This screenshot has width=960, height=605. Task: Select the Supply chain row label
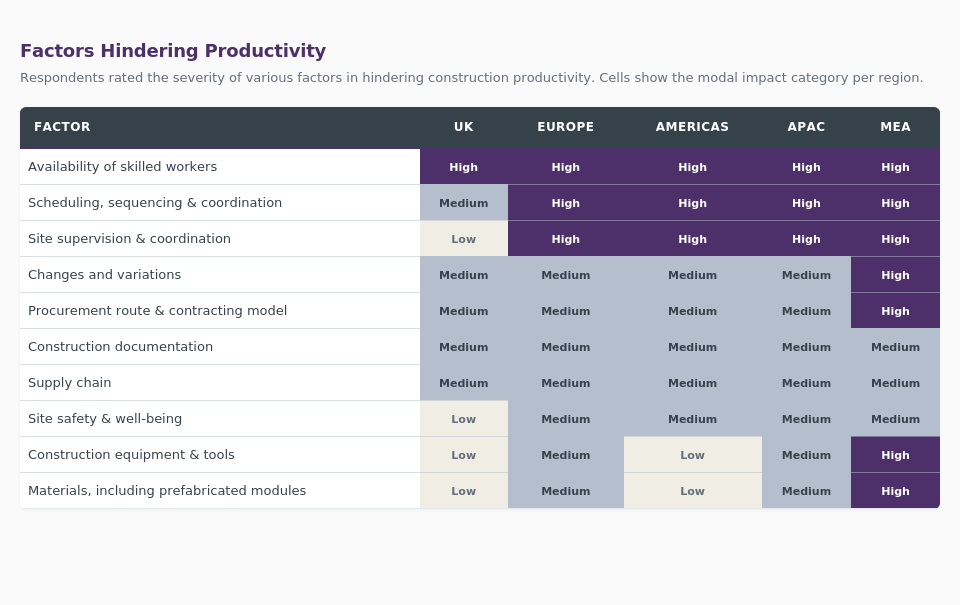[x=70, y=383]
